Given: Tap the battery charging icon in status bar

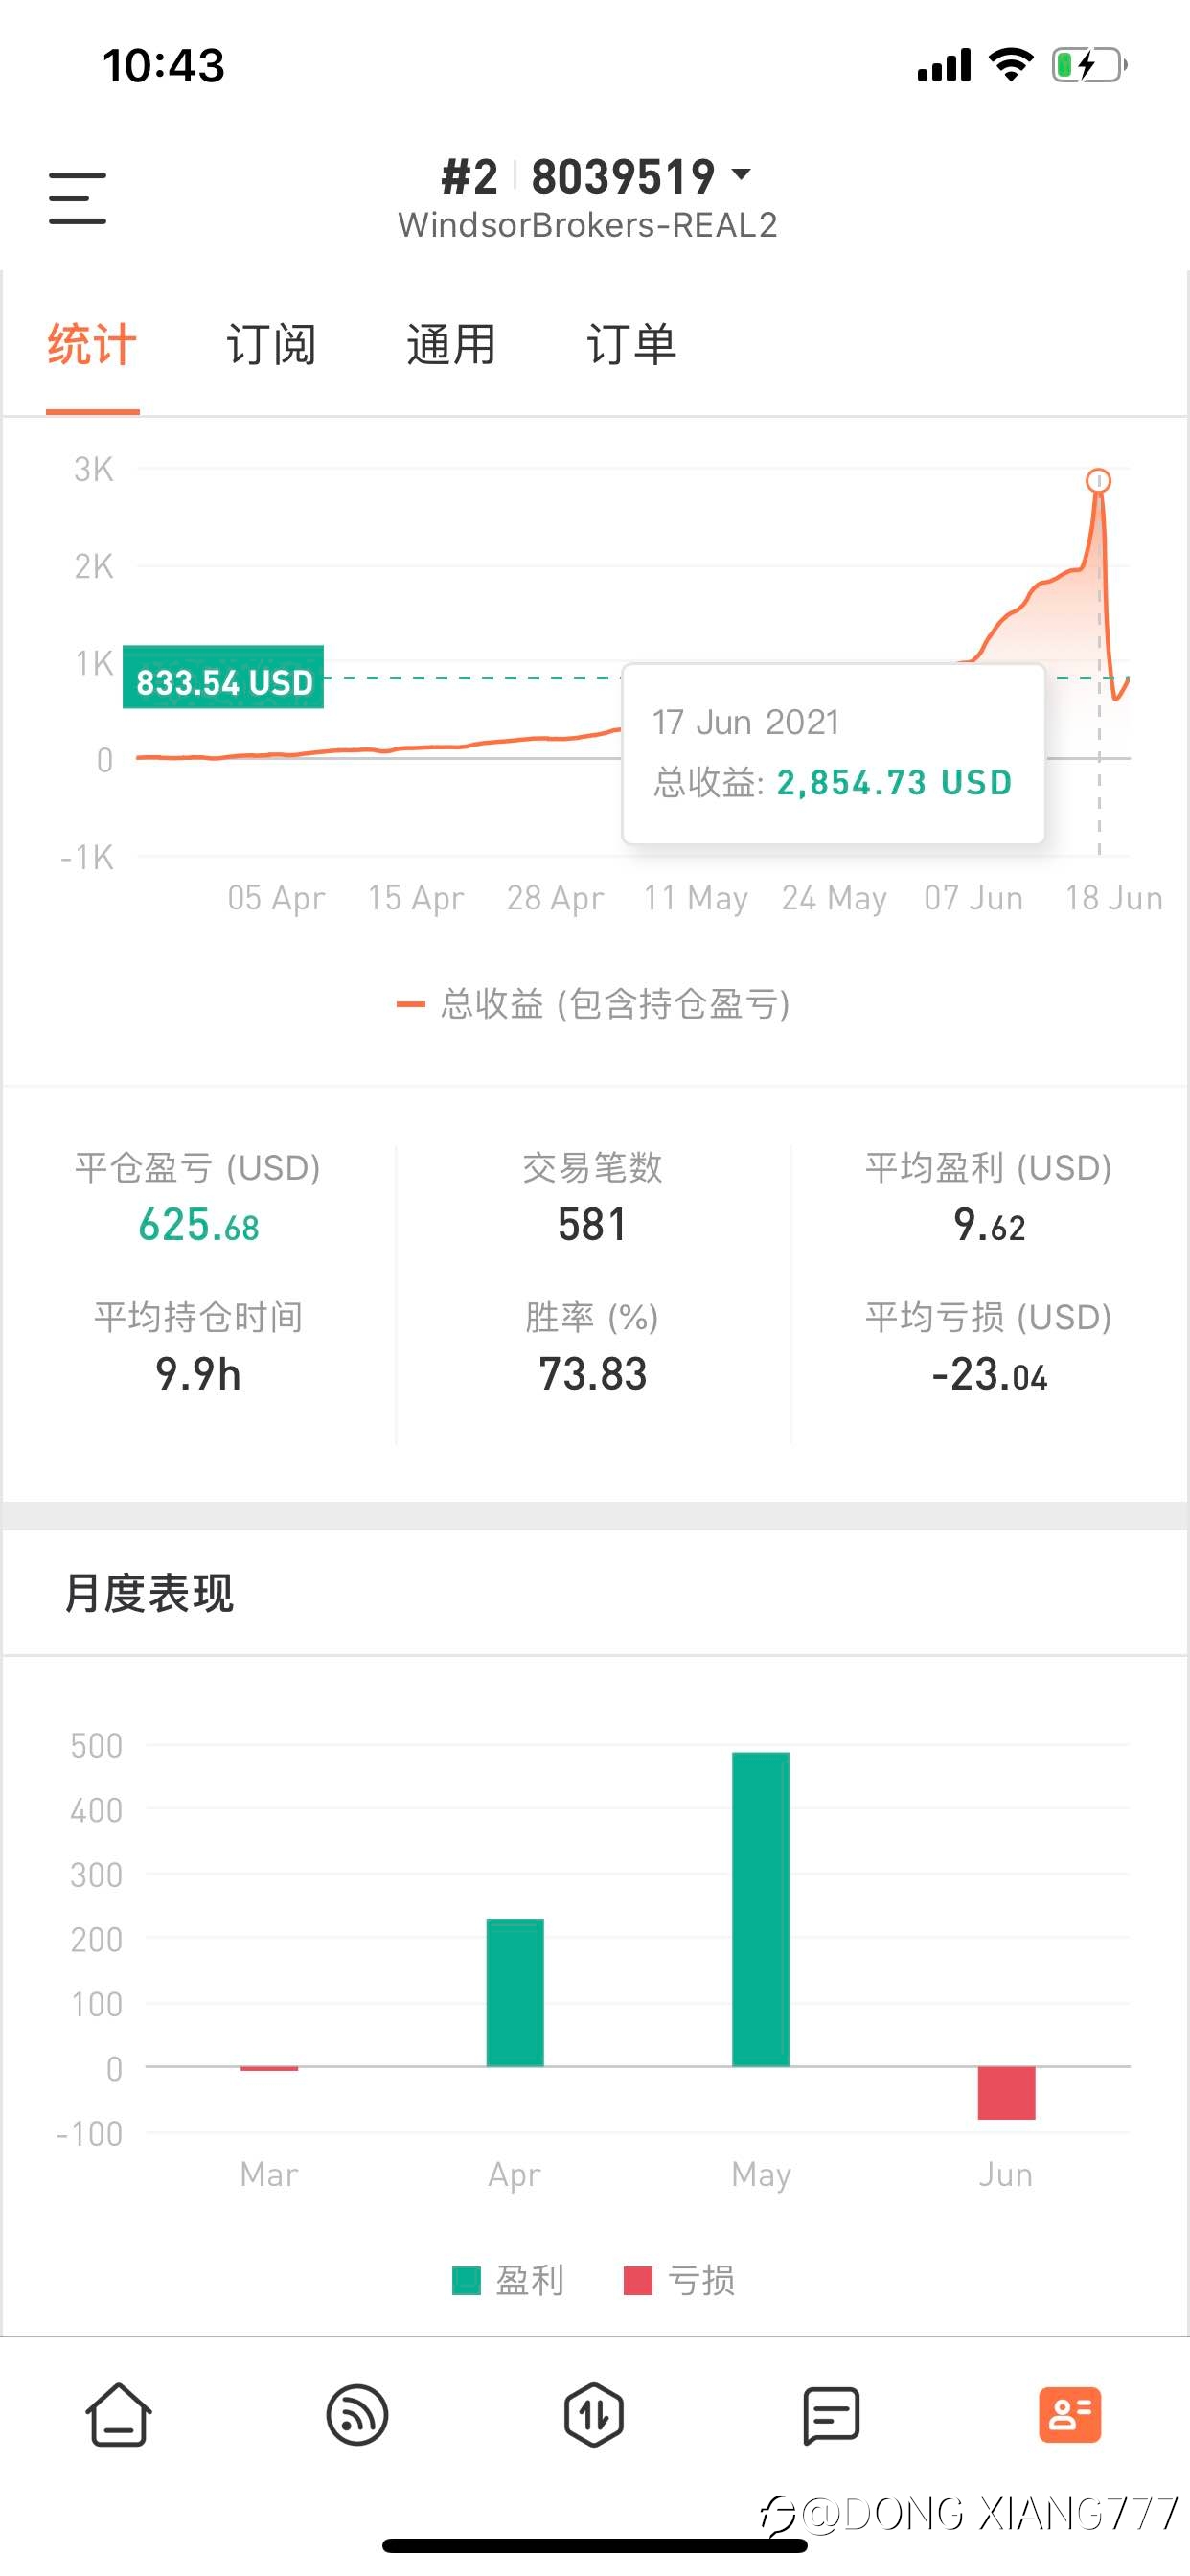Looking at the screenshot, I should click(x=1089, y=66).
